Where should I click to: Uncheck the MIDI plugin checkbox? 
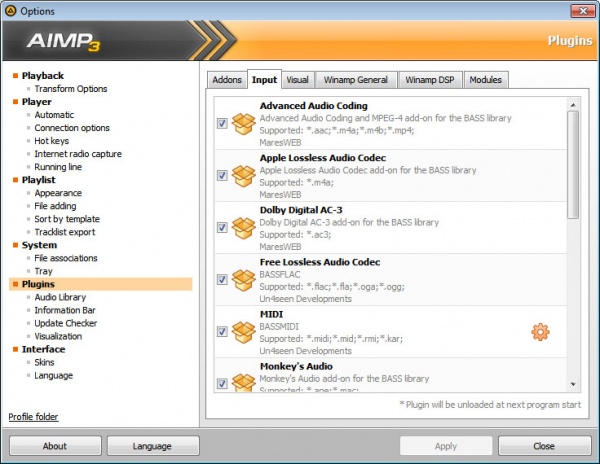click(222, 332)
